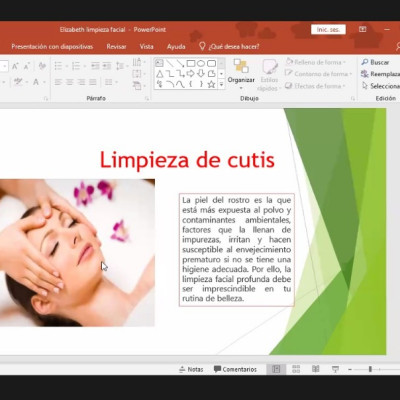
Task: Open the Revisar ribbon tab
Action: tap(116, 47)
